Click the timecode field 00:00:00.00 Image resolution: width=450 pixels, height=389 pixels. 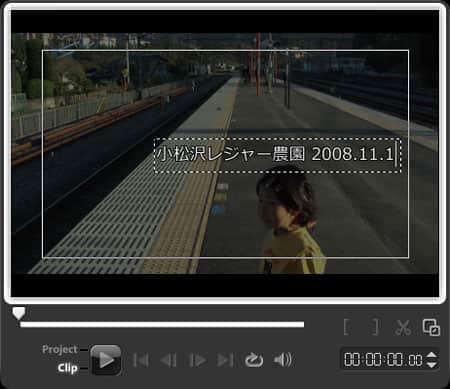(x=383, y=360)
